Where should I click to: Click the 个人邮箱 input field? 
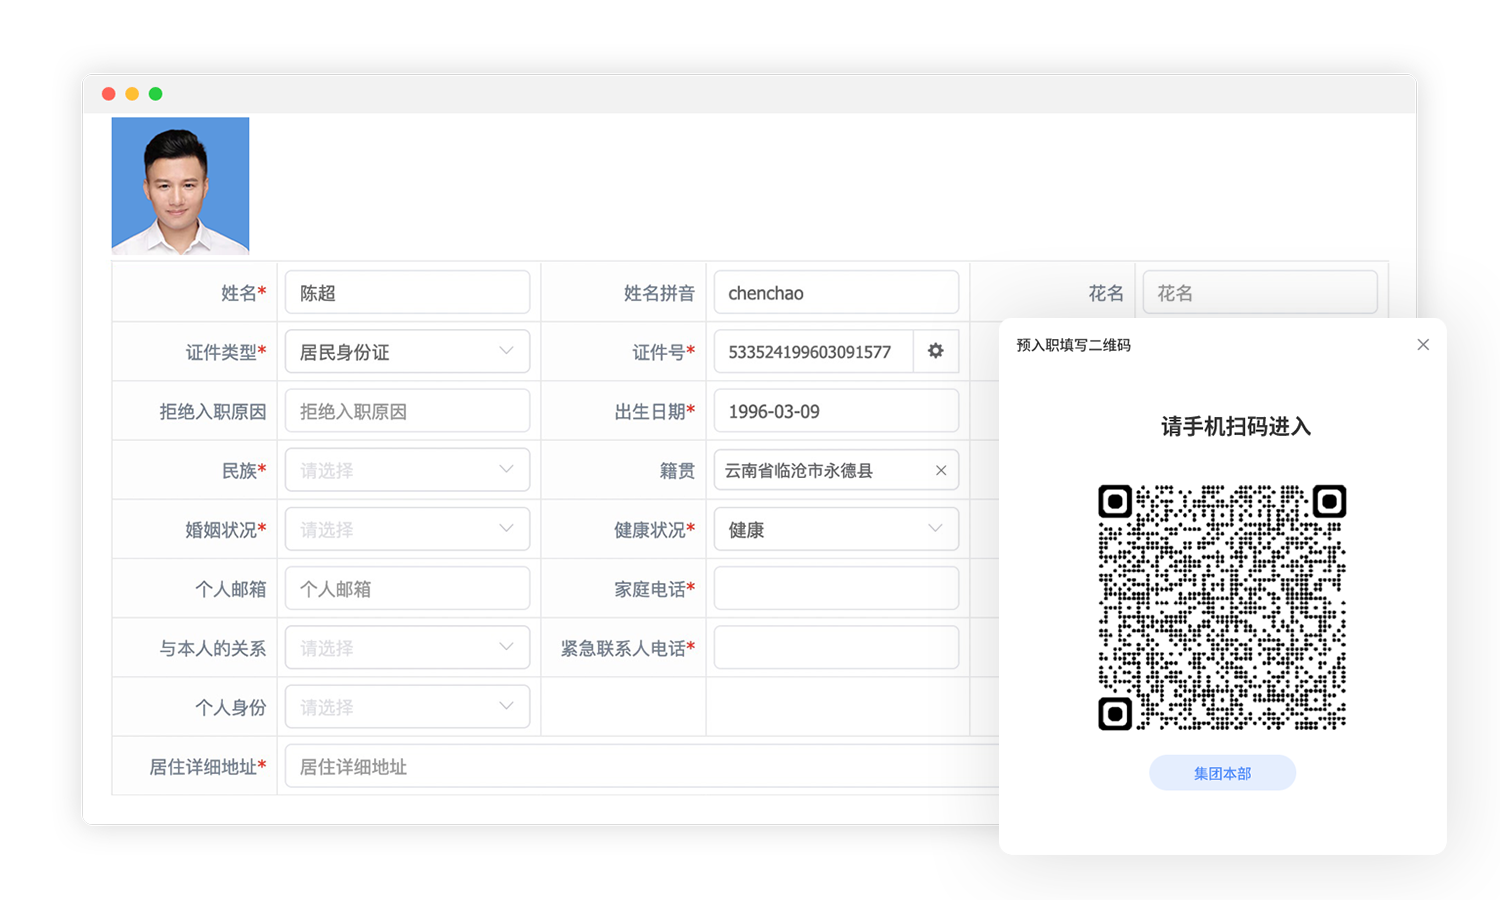click(x=407, y=588)
